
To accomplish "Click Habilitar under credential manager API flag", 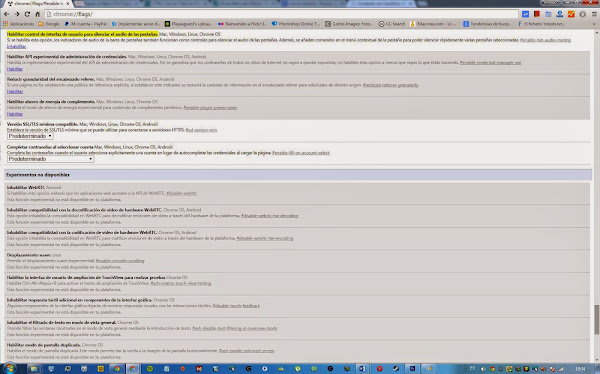I will click(15, 69).
